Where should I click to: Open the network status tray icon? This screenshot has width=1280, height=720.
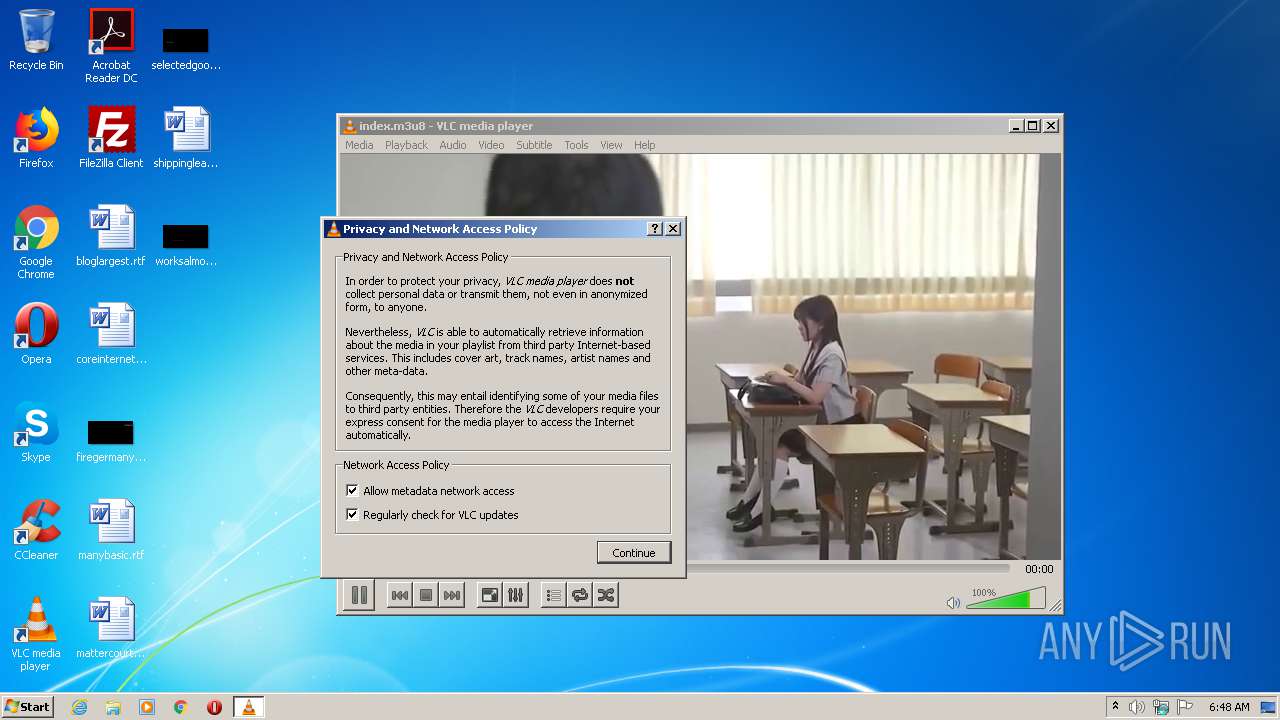(1161, 707)
